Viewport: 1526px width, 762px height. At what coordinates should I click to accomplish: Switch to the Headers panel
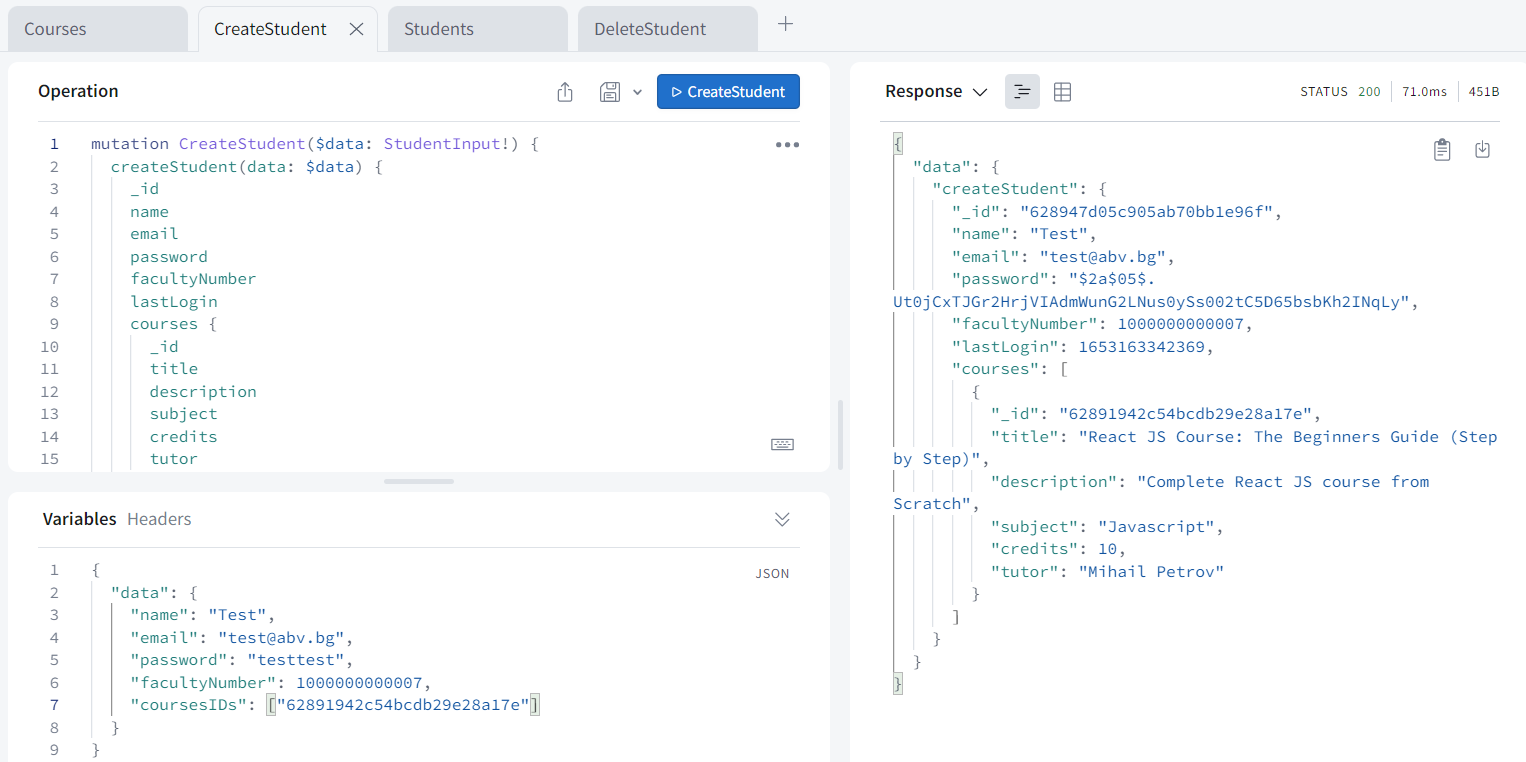(159, 519)
